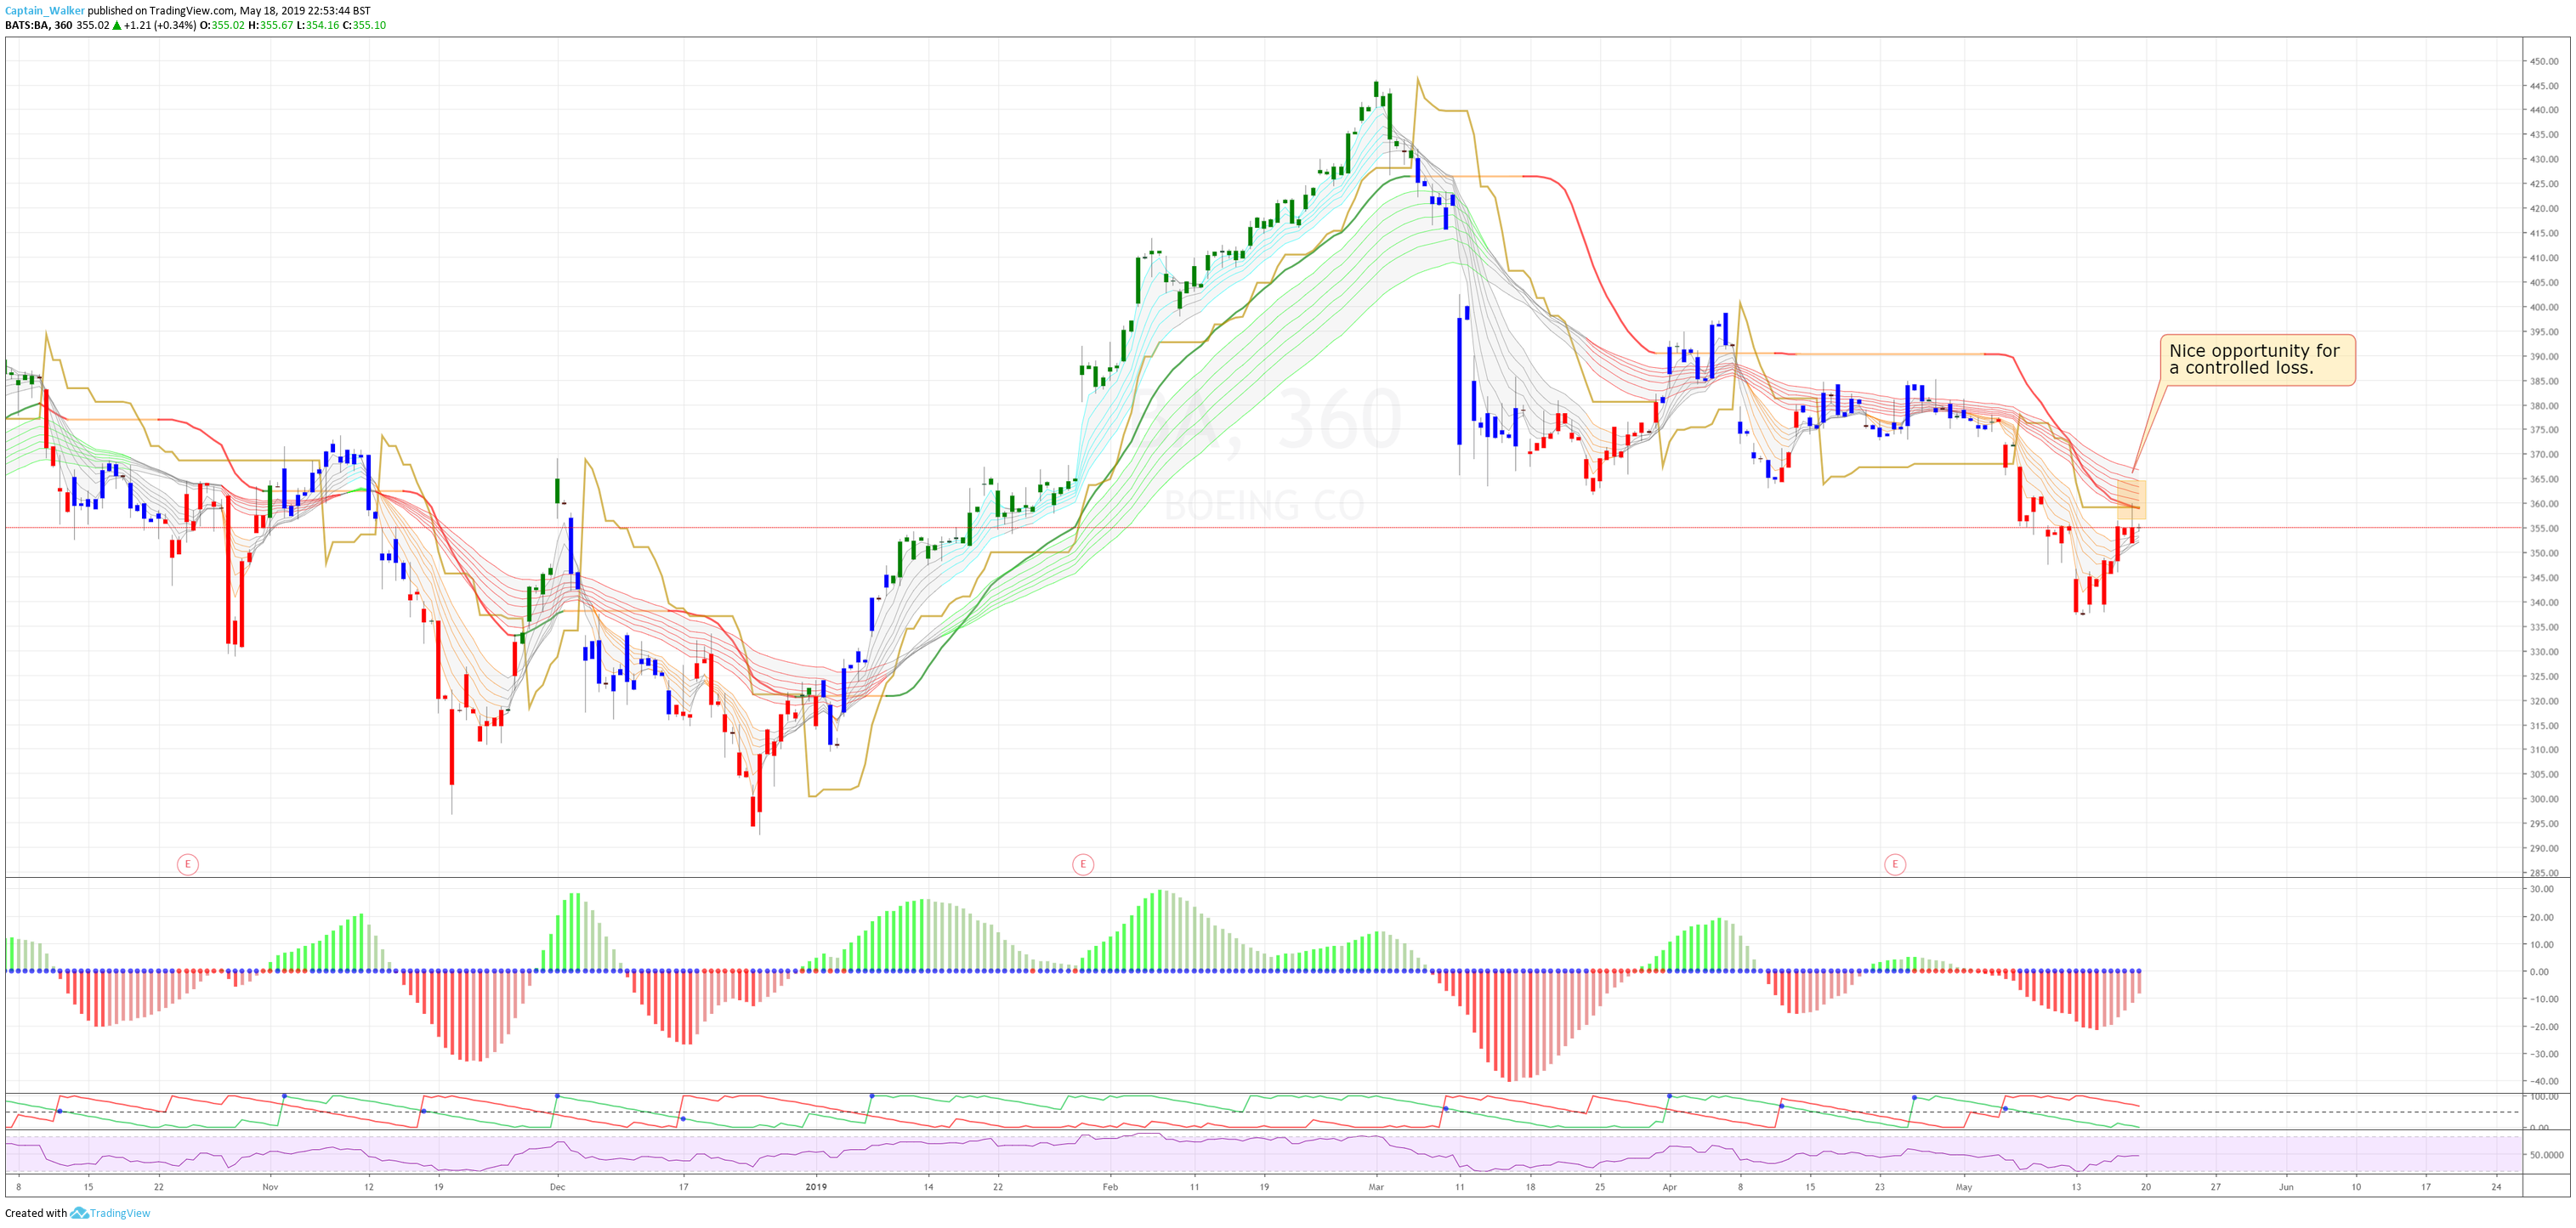
Task: Click the Feb label on the time axis
Action: (x=1110, y=1187)
